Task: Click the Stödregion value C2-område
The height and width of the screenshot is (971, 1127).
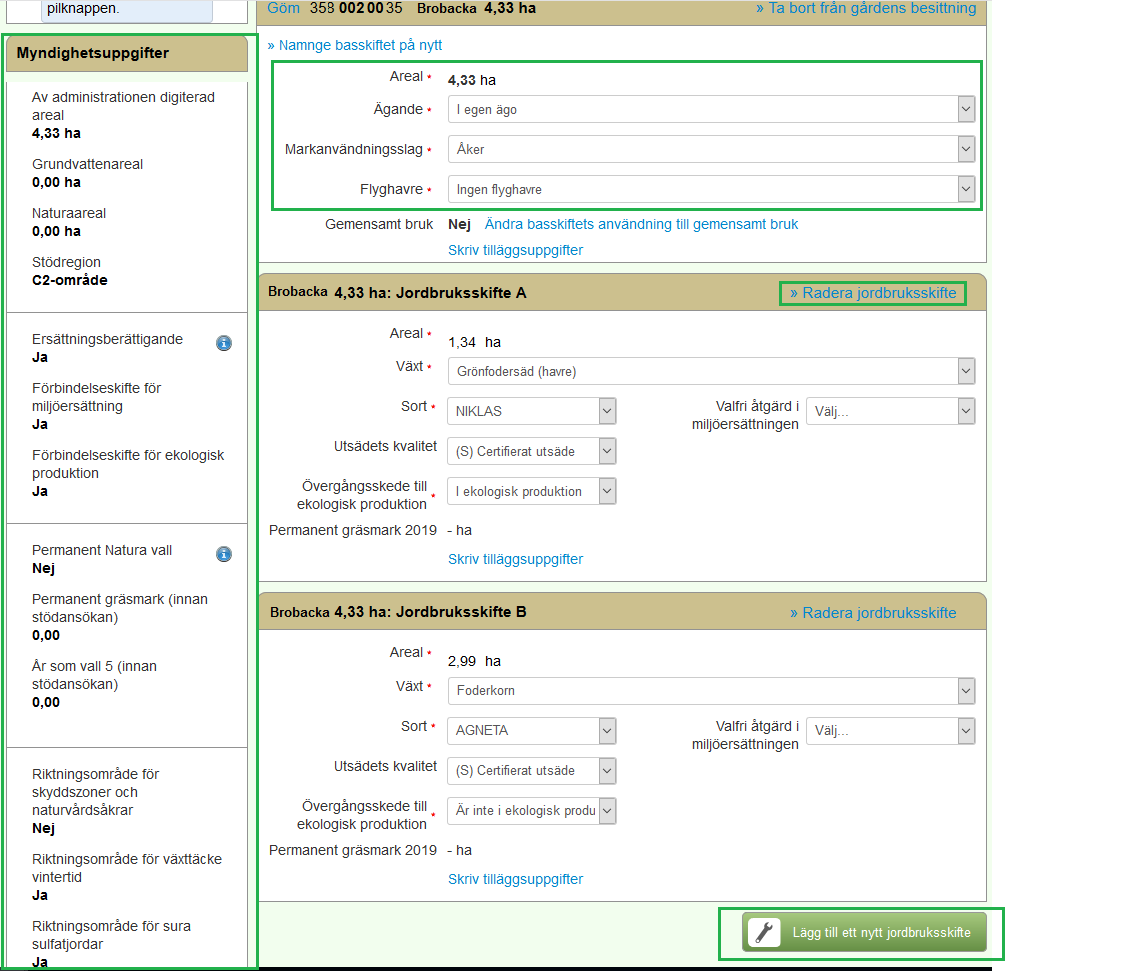Action: (x=70, y=280)
